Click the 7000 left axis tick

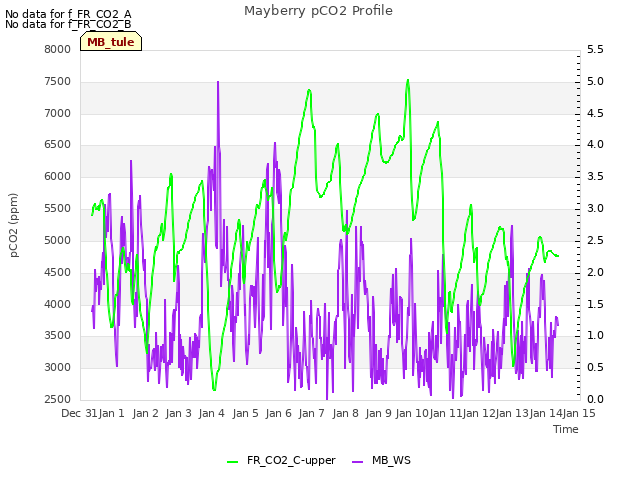[58, 113]
